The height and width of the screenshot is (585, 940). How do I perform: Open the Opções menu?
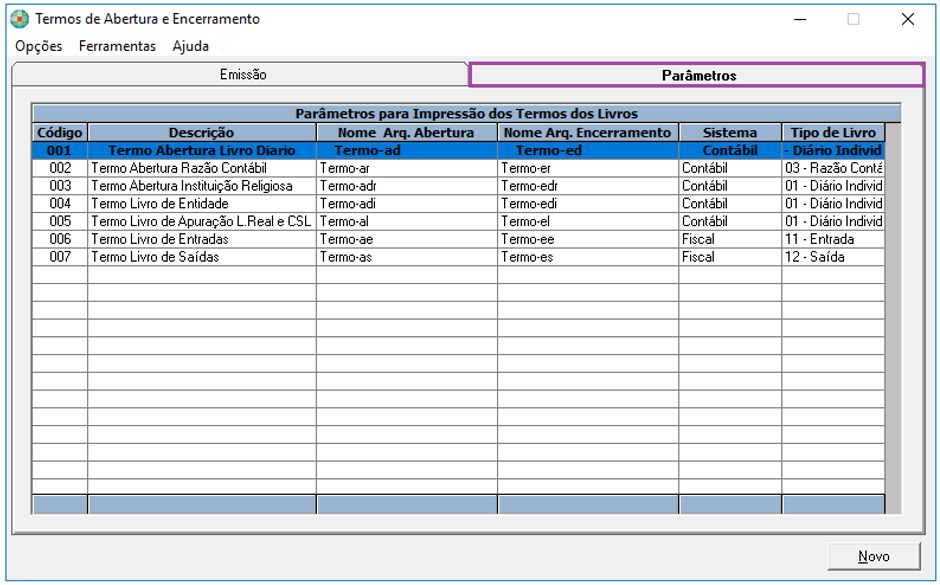point(39,46)
